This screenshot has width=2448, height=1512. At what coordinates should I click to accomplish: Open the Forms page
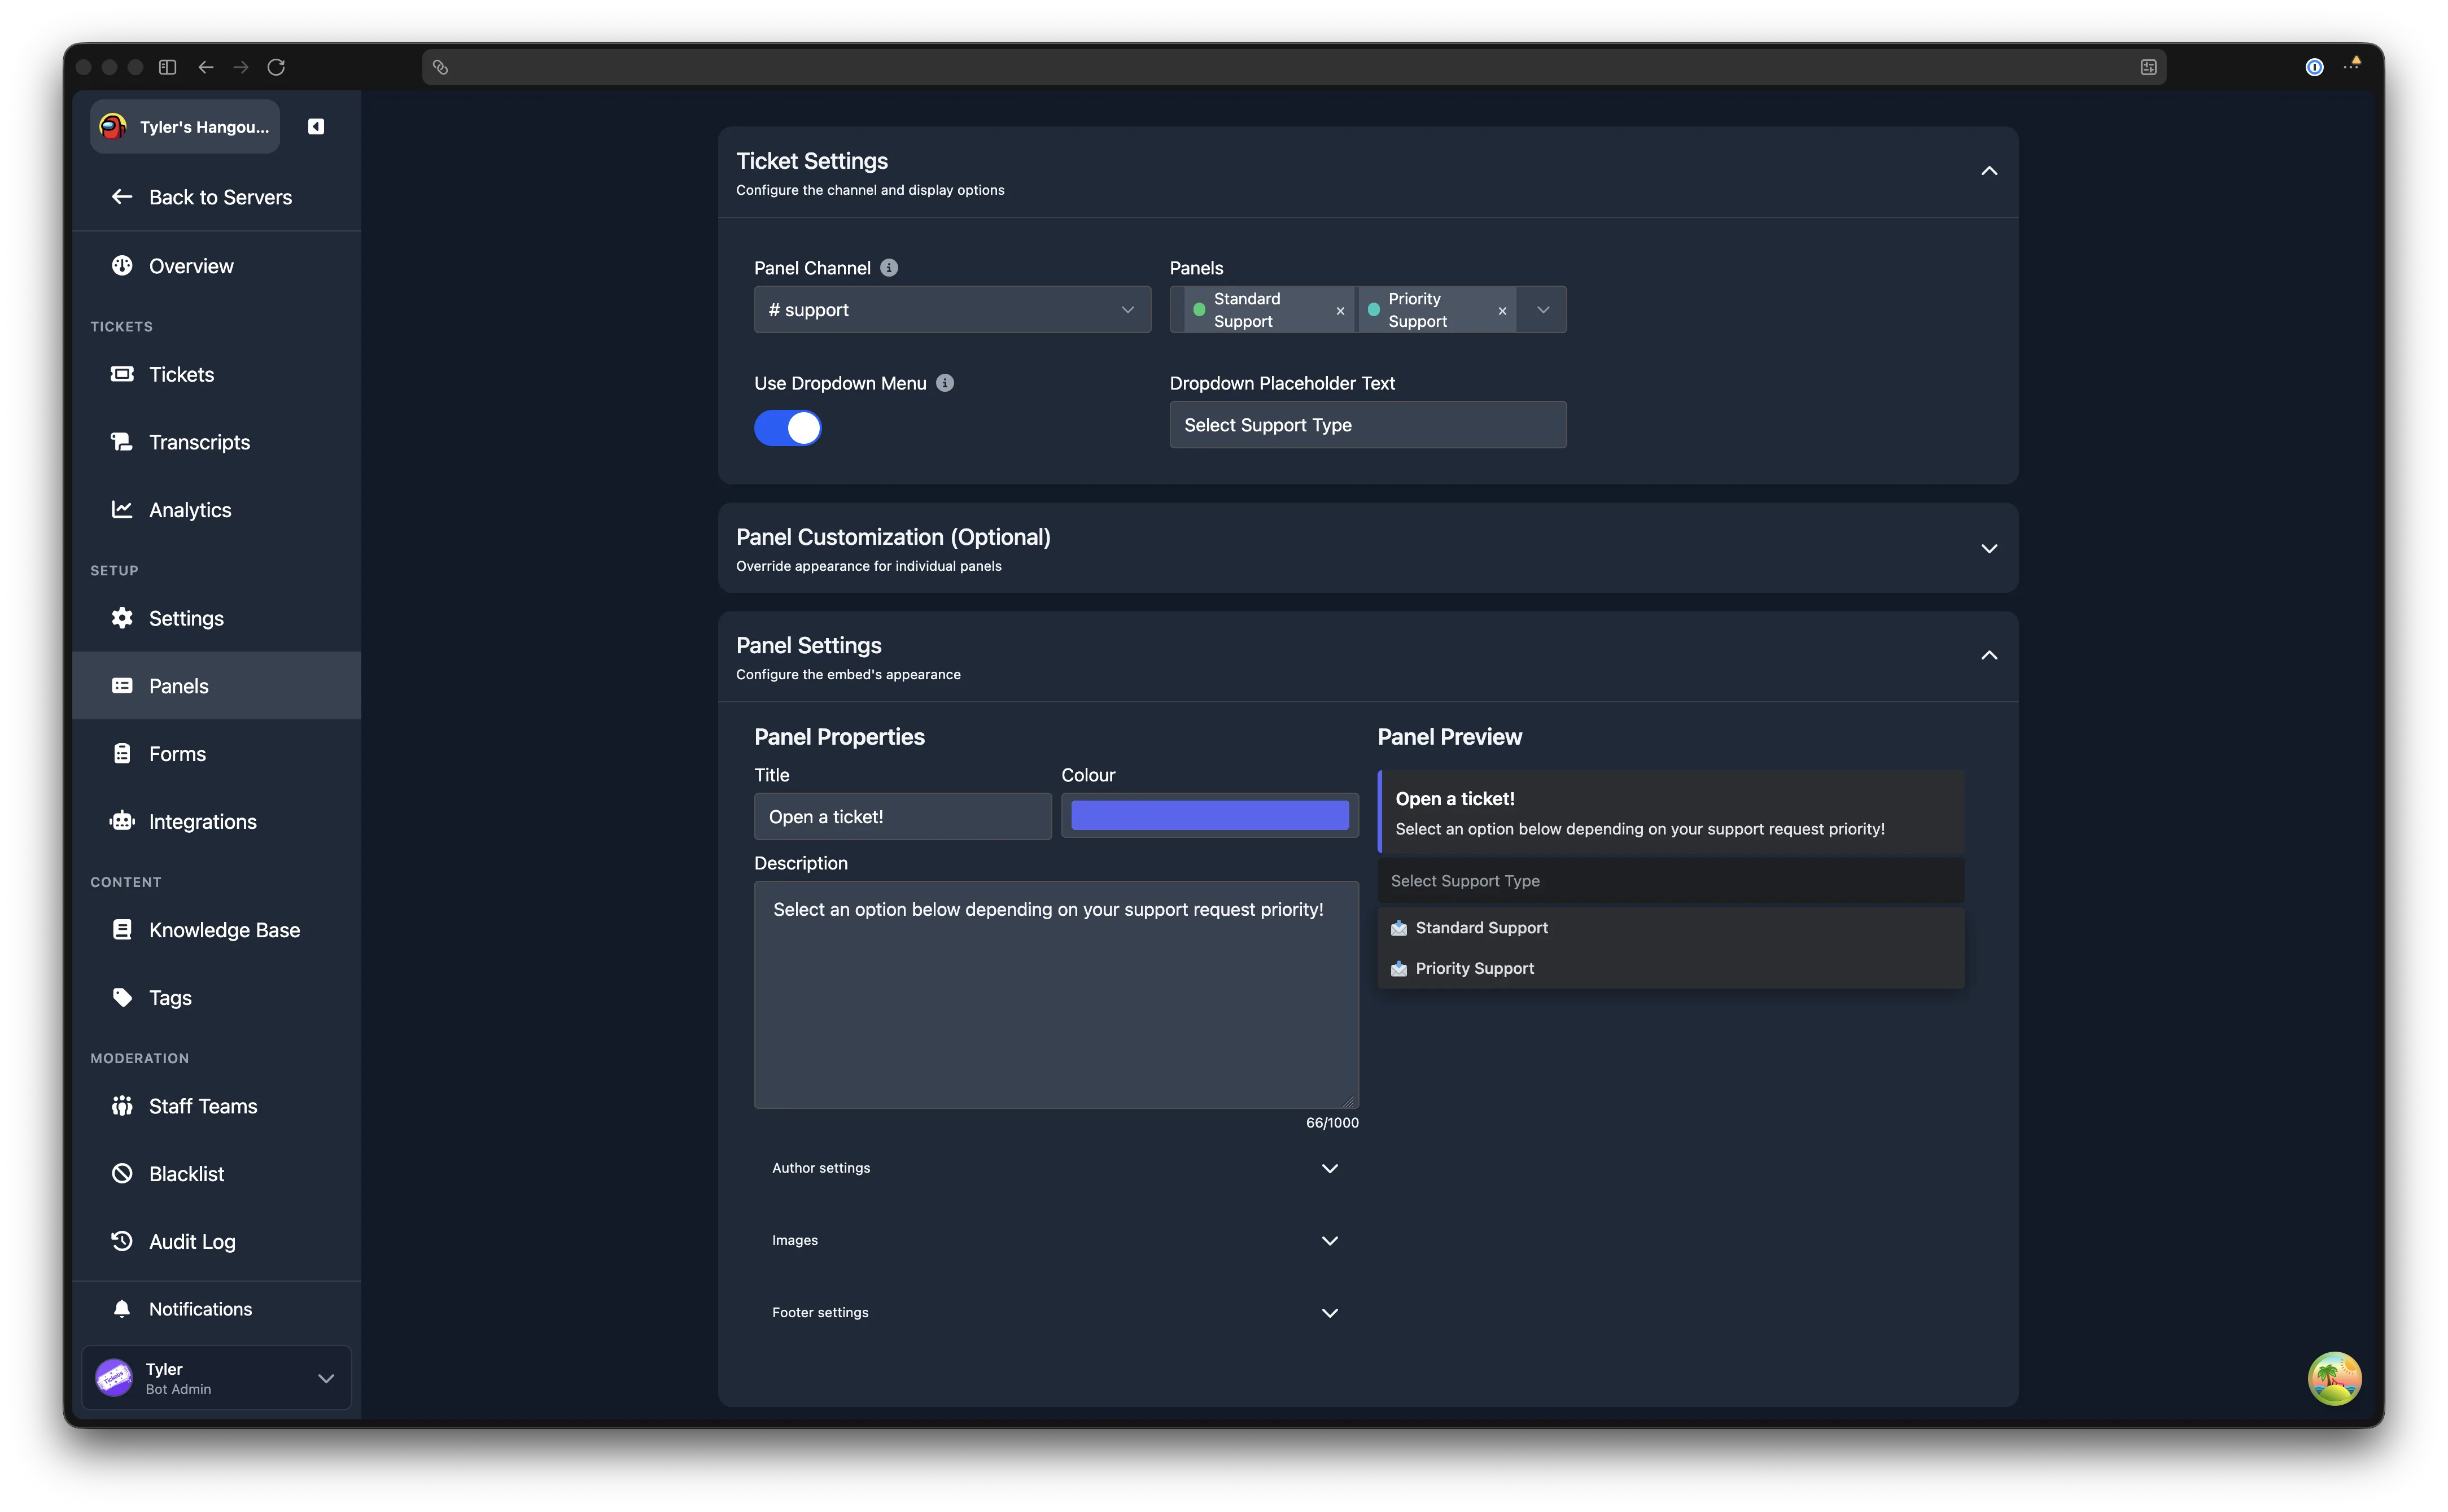tap(216, 754)
